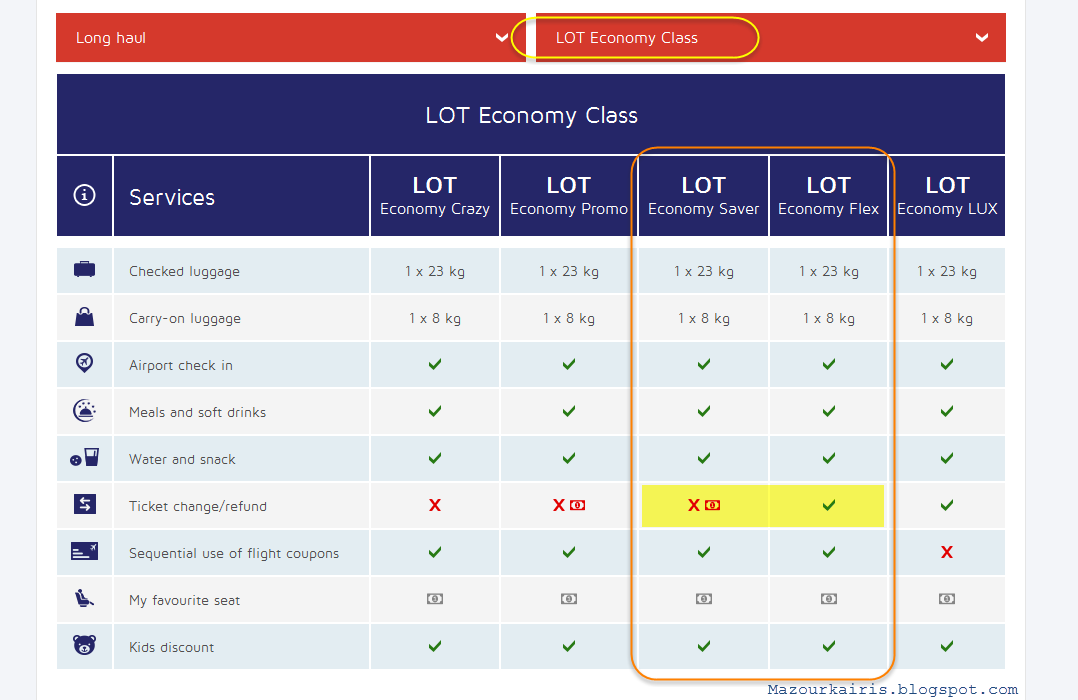Screen dimensions: 1078x700
Task: Click the favourite seat icon
Action: [84, 598]
